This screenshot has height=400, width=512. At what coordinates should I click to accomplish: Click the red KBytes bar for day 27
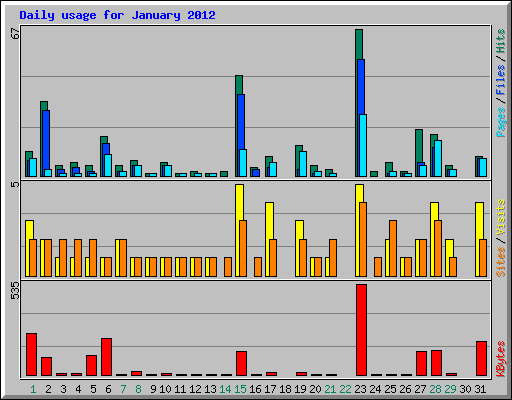[x=421, y=363]
